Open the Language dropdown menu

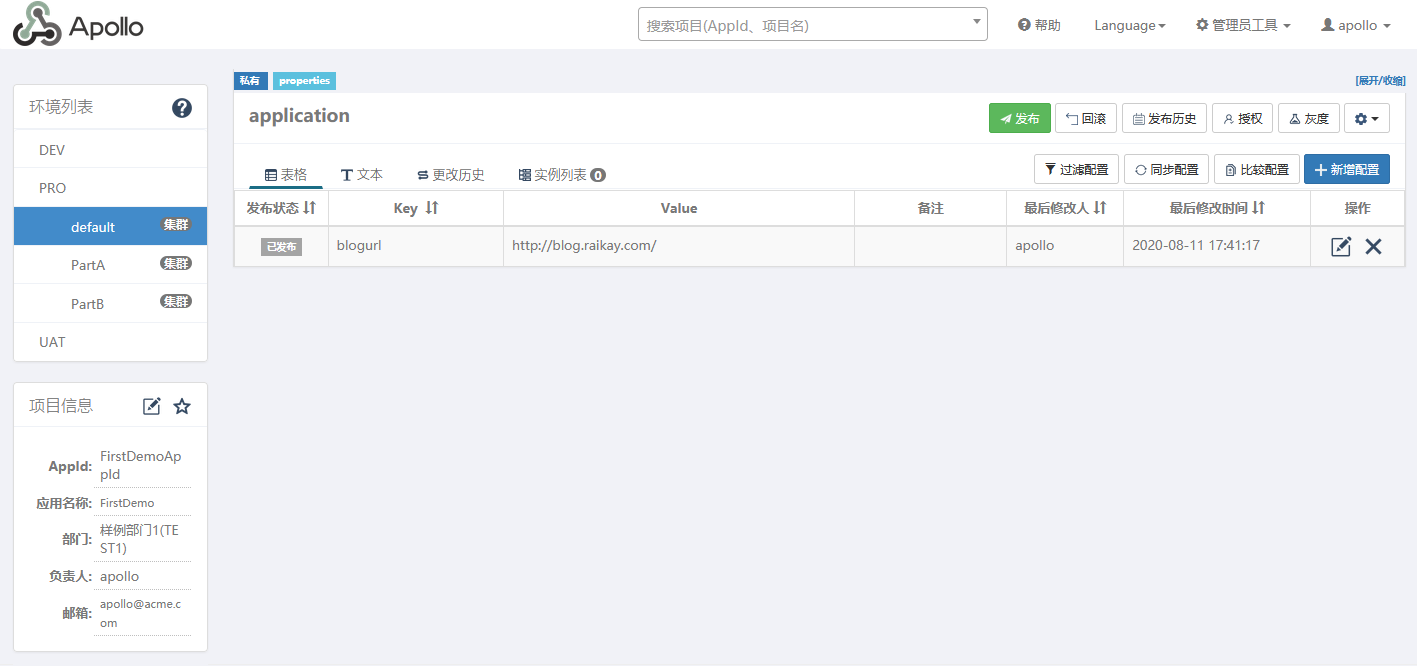tap(1129, 25)
